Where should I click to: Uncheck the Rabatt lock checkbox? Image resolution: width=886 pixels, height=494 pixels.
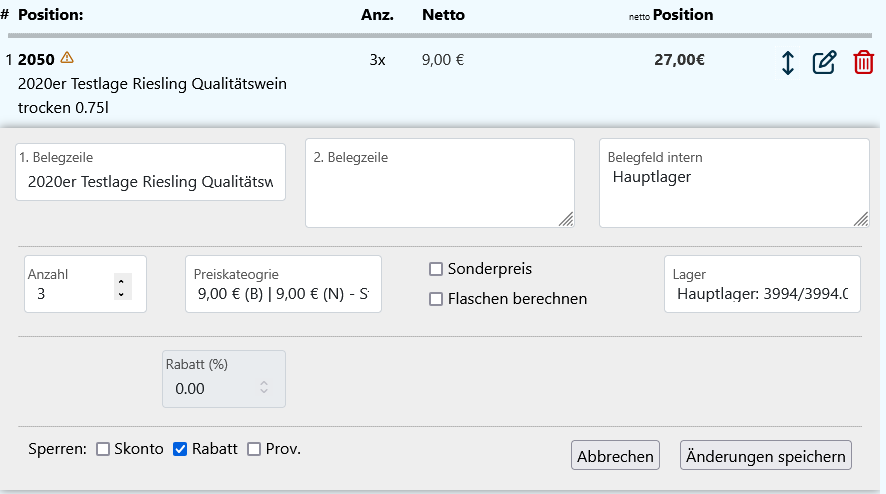[181, 450]
